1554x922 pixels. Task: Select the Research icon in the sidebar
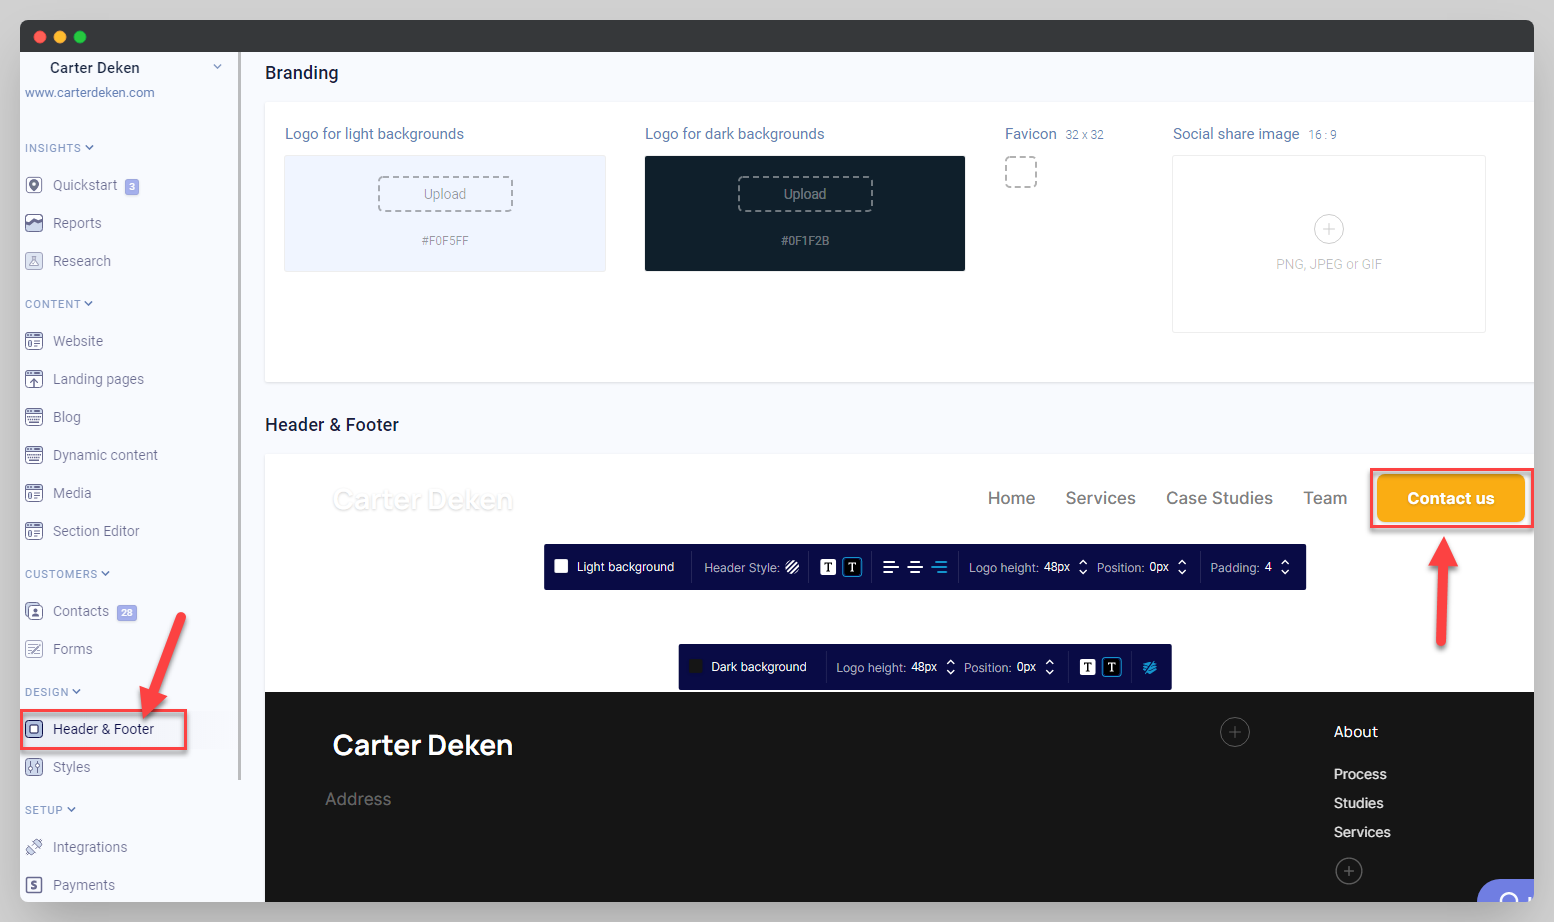34,261
